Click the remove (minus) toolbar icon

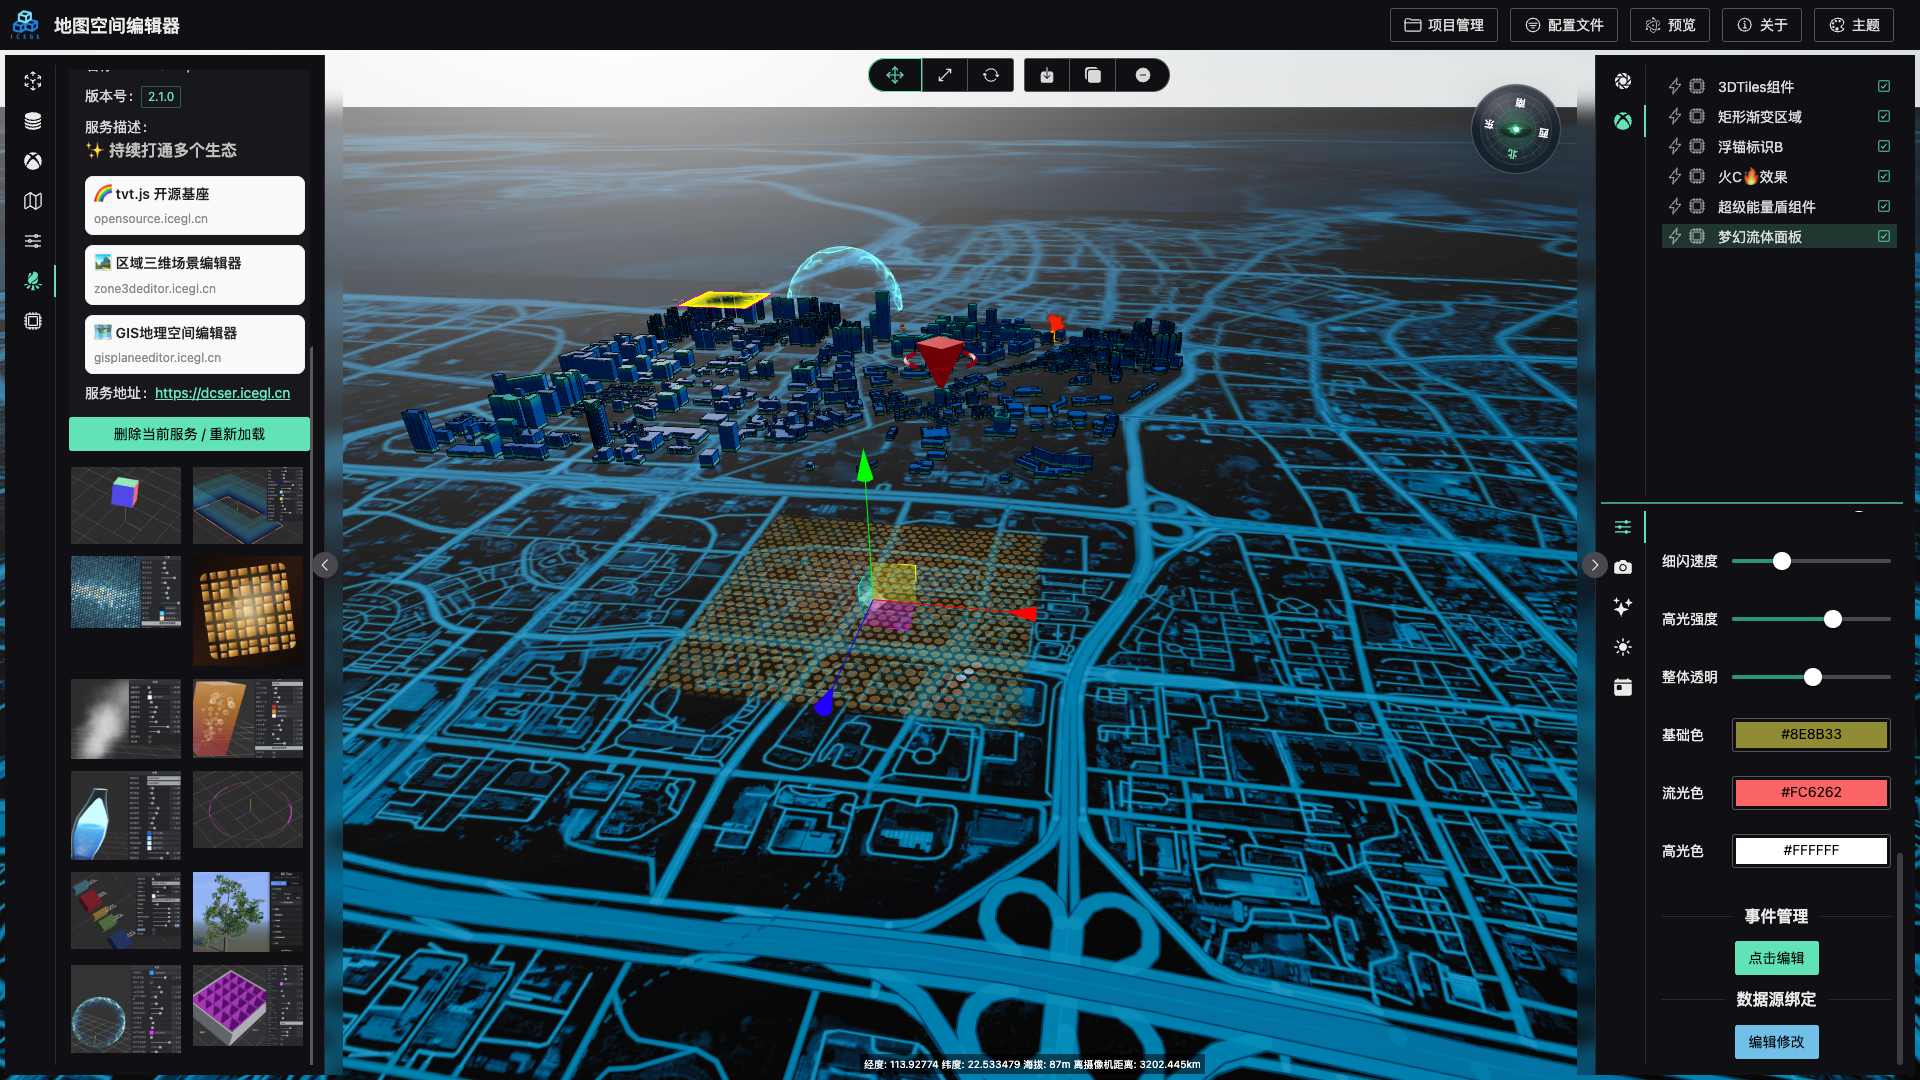coord(1142,75)
